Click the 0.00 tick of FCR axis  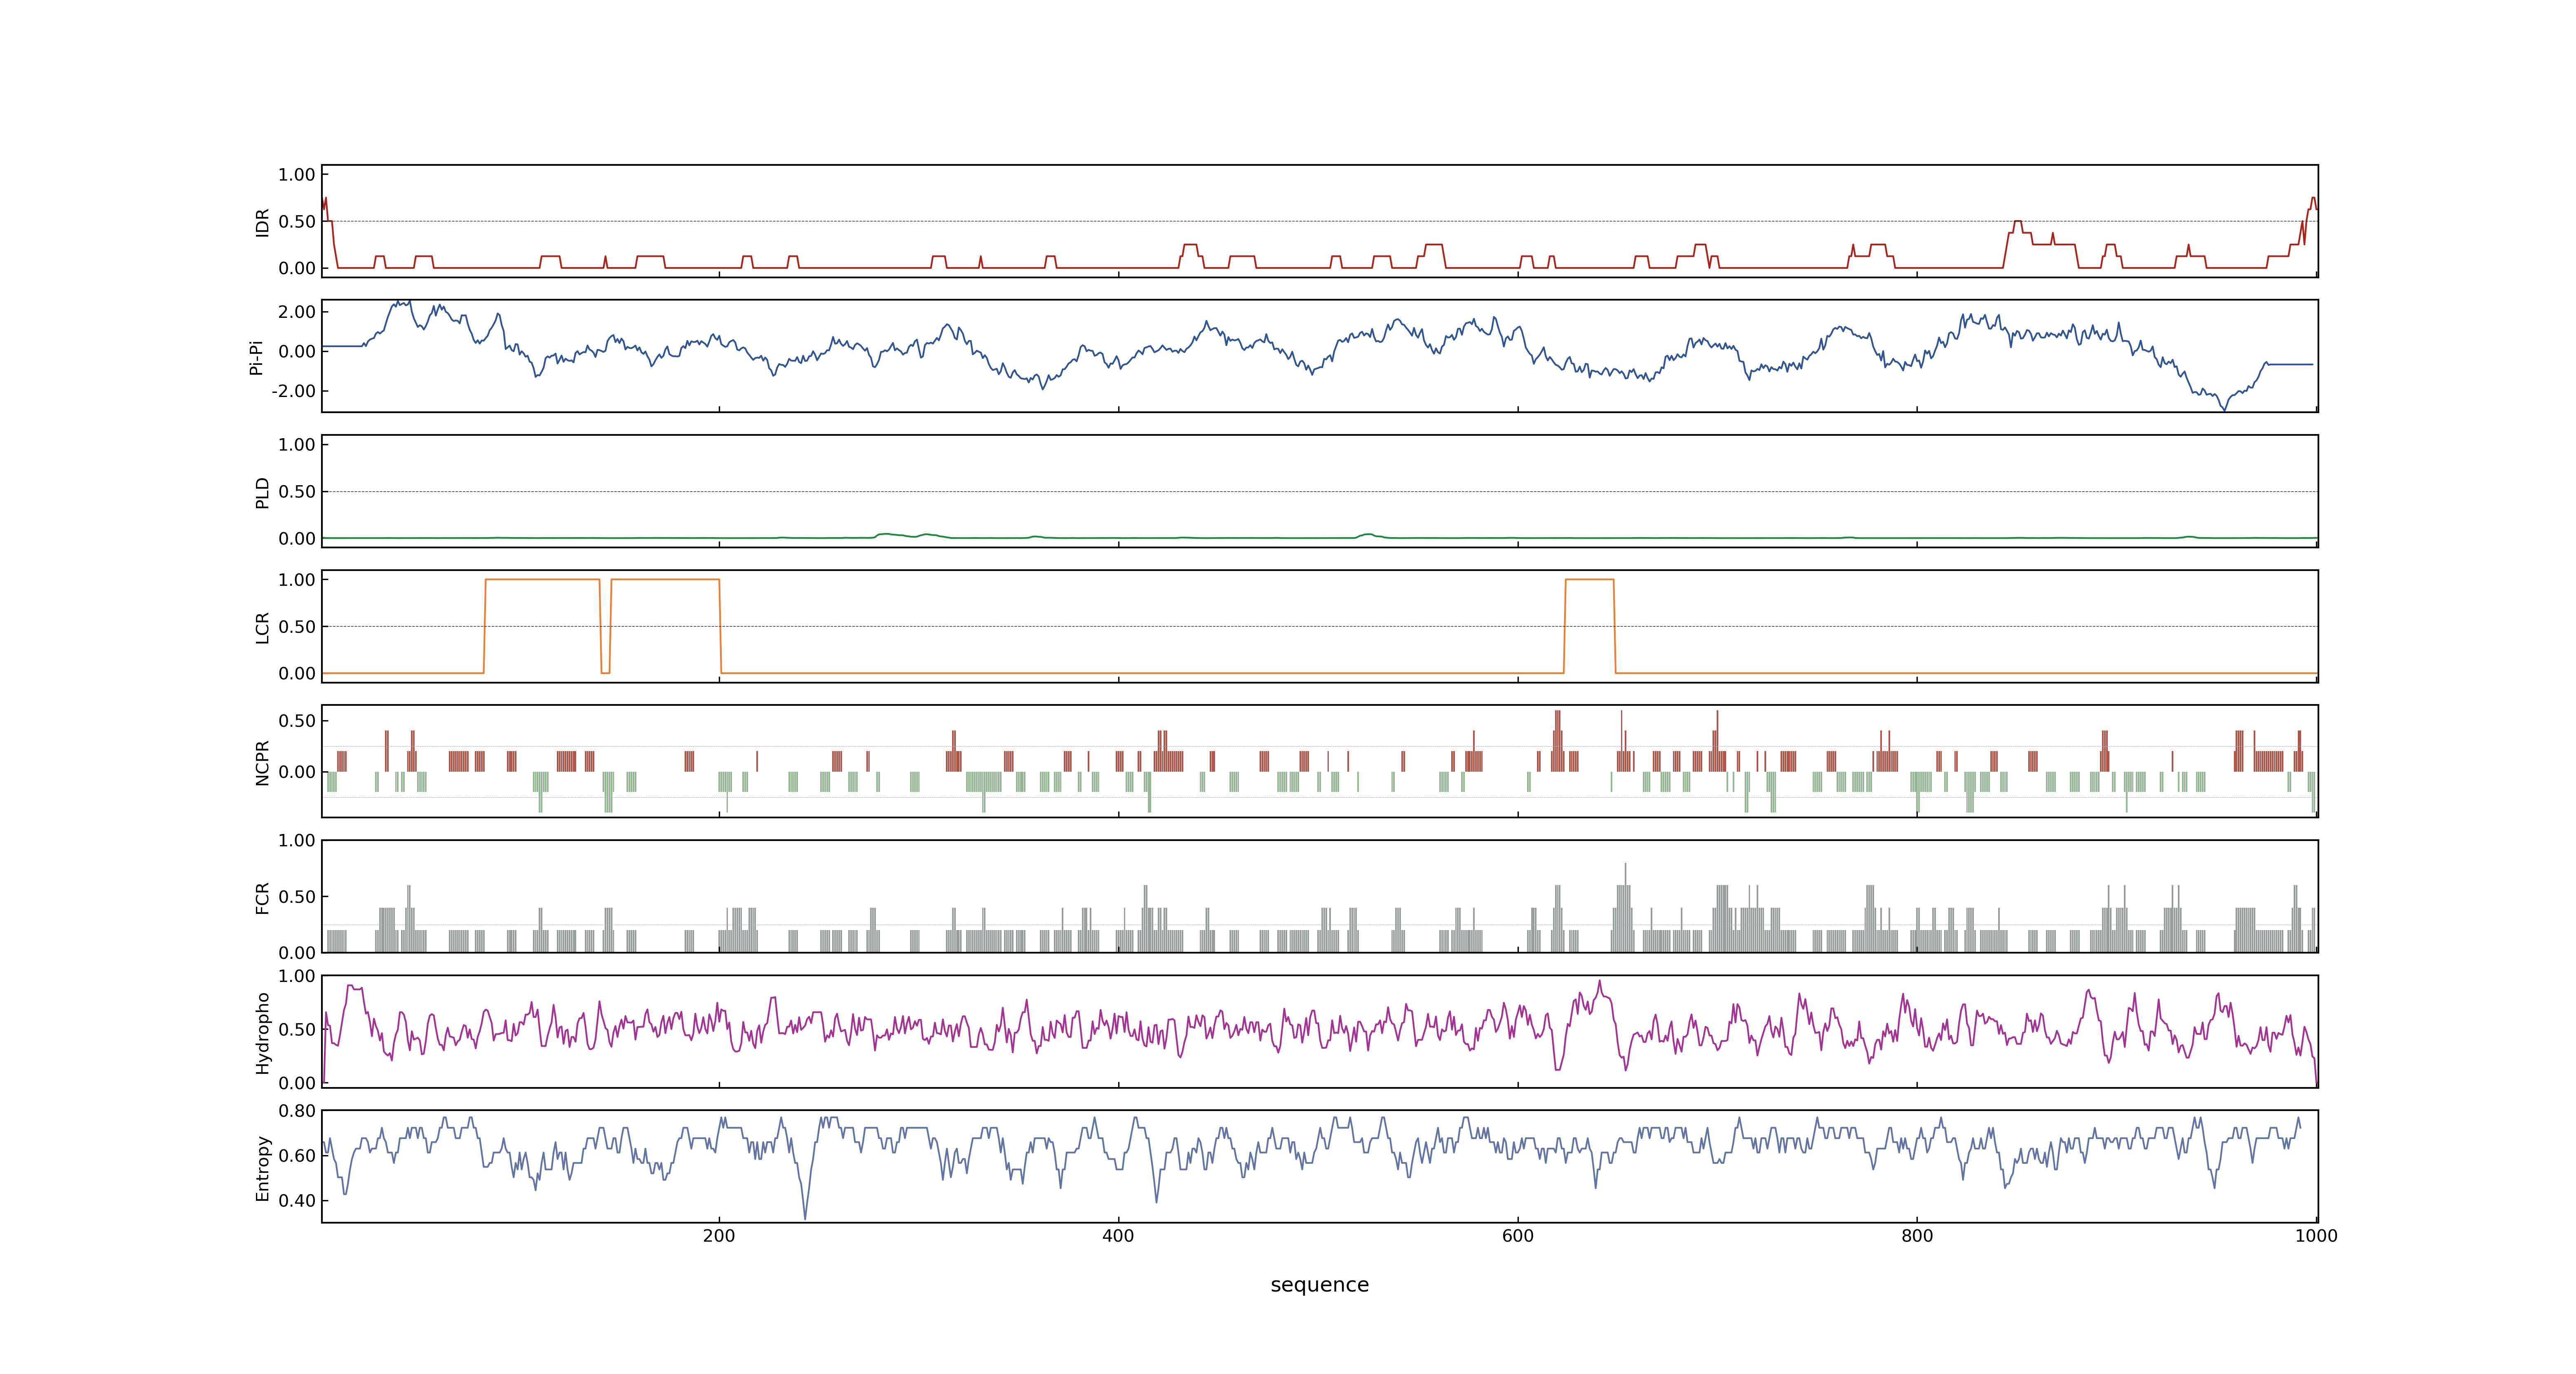(297, 953)
